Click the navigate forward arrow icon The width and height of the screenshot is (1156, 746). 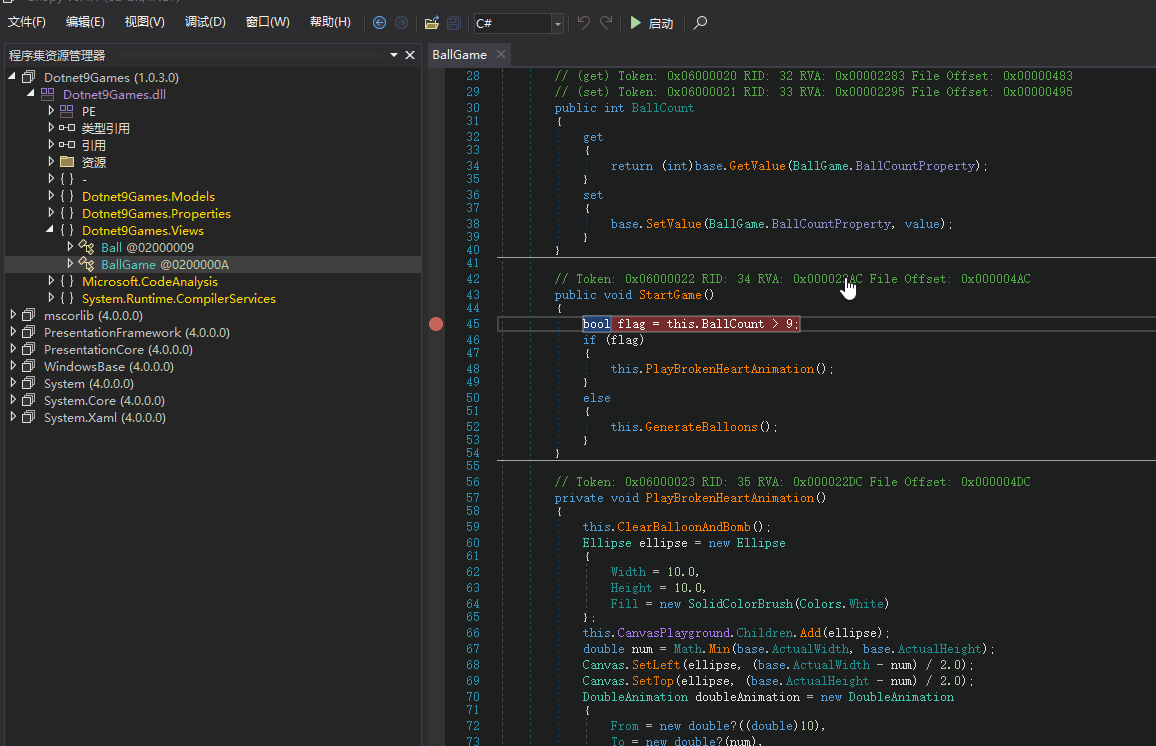point(401,23)
